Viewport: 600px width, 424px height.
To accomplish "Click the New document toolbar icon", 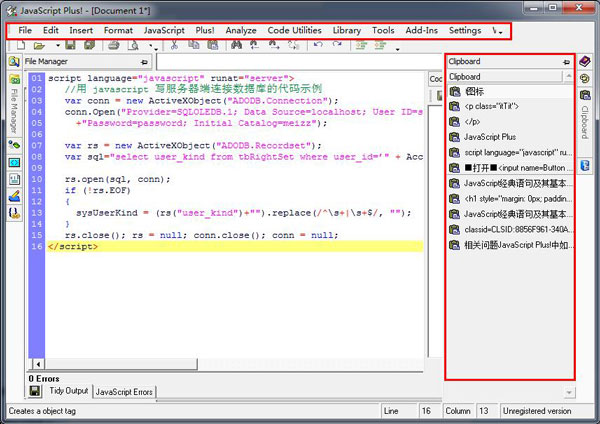I will coord(21,45).
